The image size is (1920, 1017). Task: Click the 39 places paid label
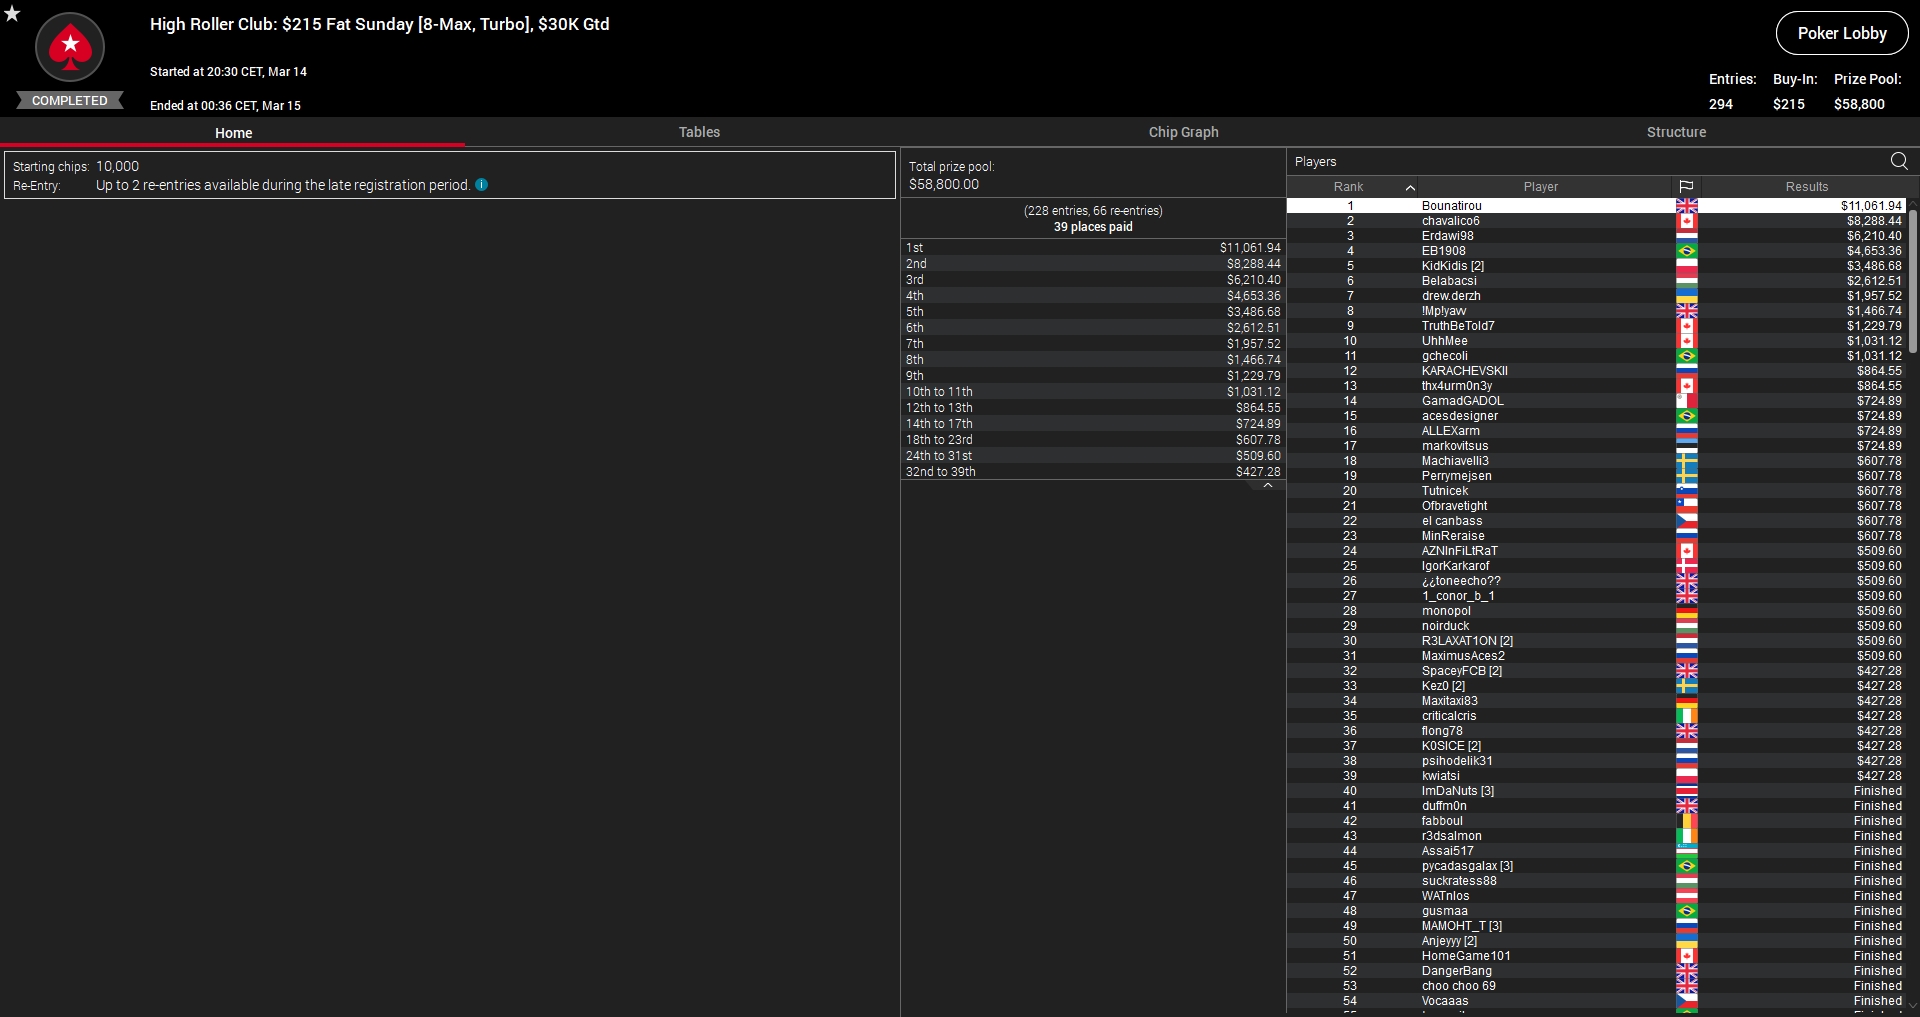1093,227
